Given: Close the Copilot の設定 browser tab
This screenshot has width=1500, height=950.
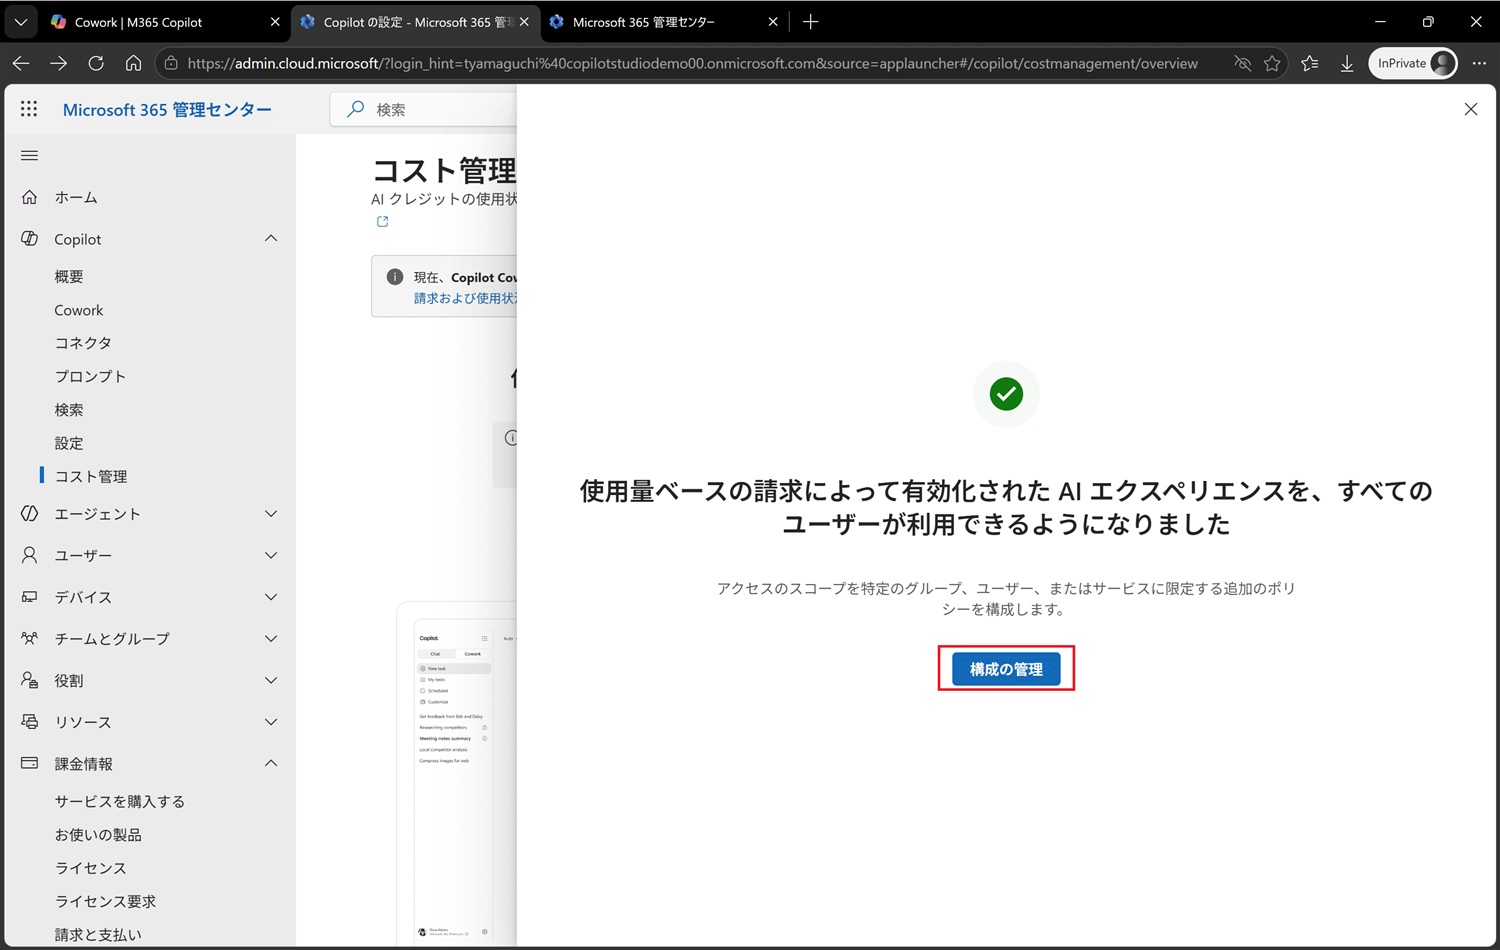Looking at the screenshot, I should (x=524, y=22).
